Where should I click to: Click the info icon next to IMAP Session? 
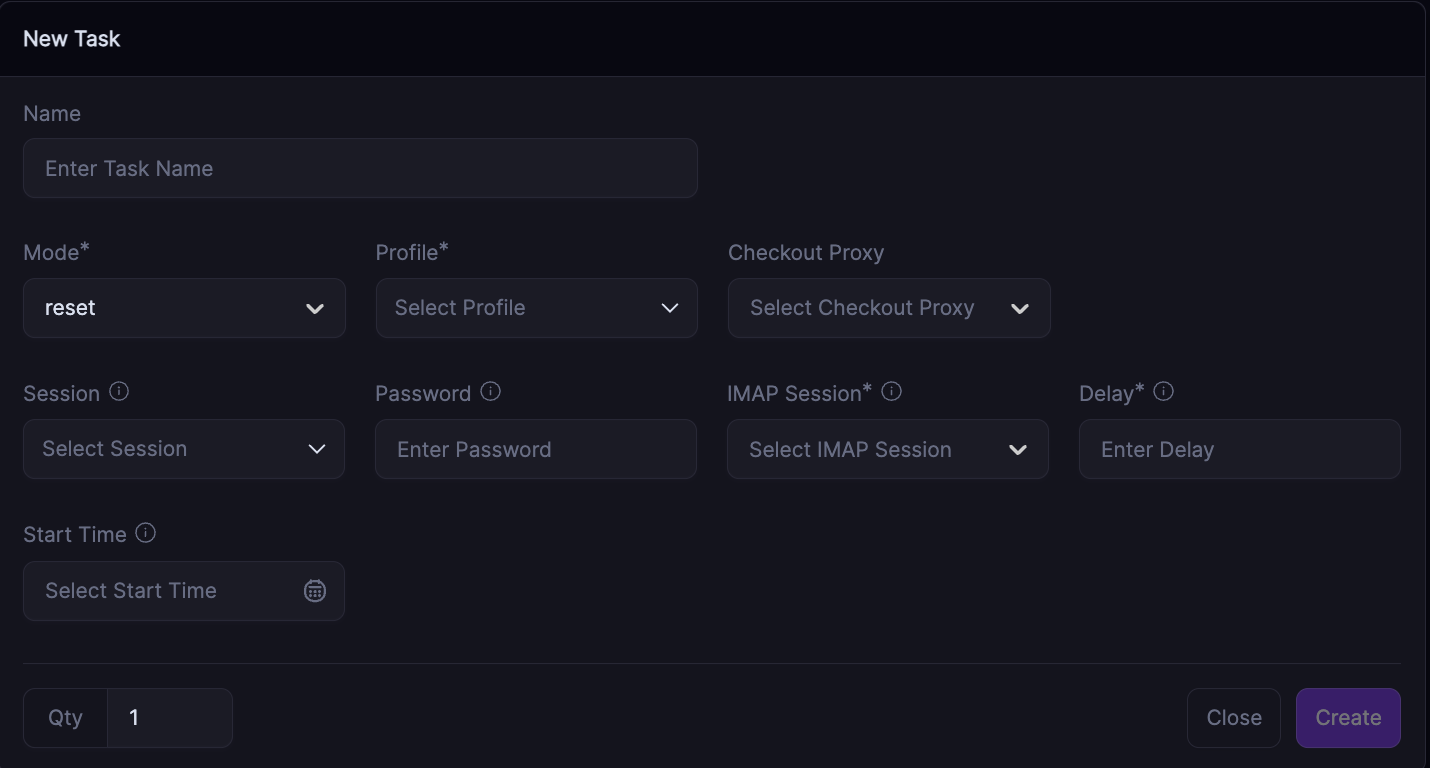(x=892, y=391)
